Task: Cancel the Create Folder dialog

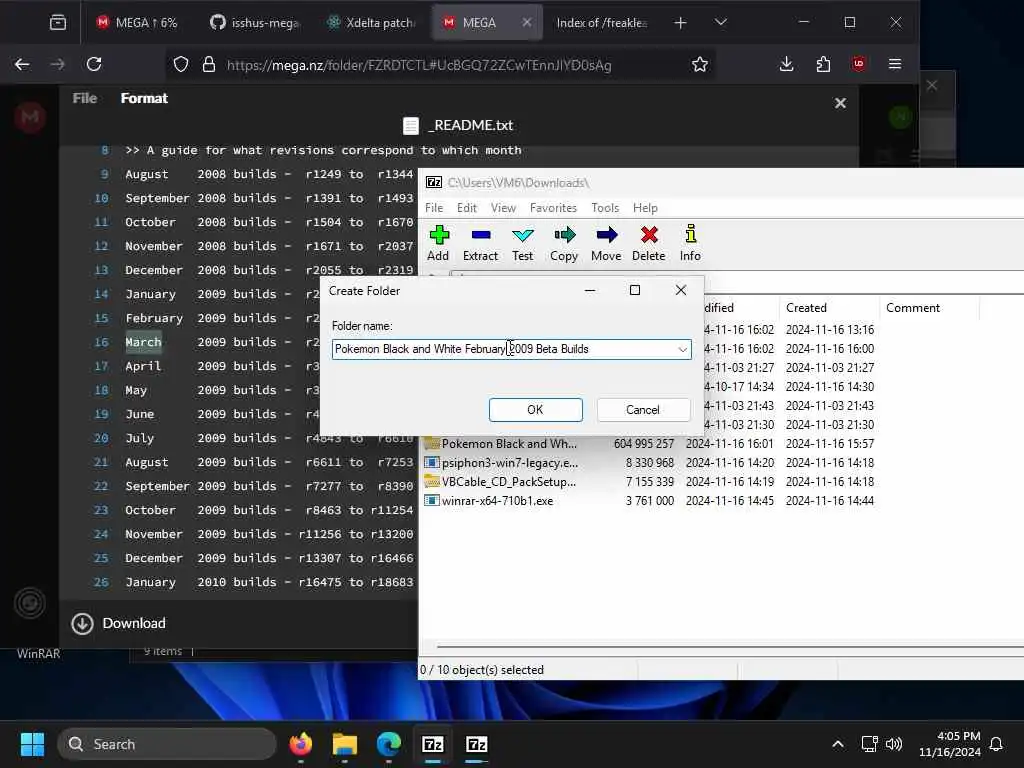Action: [x=643, y=409]
